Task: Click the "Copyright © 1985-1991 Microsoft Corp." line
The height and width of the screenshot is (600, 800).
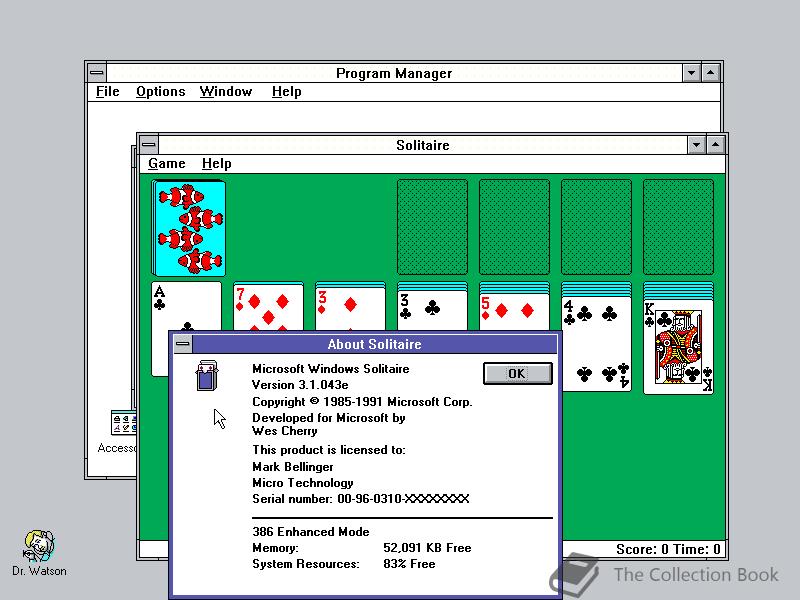Action: tap(362, 402)
